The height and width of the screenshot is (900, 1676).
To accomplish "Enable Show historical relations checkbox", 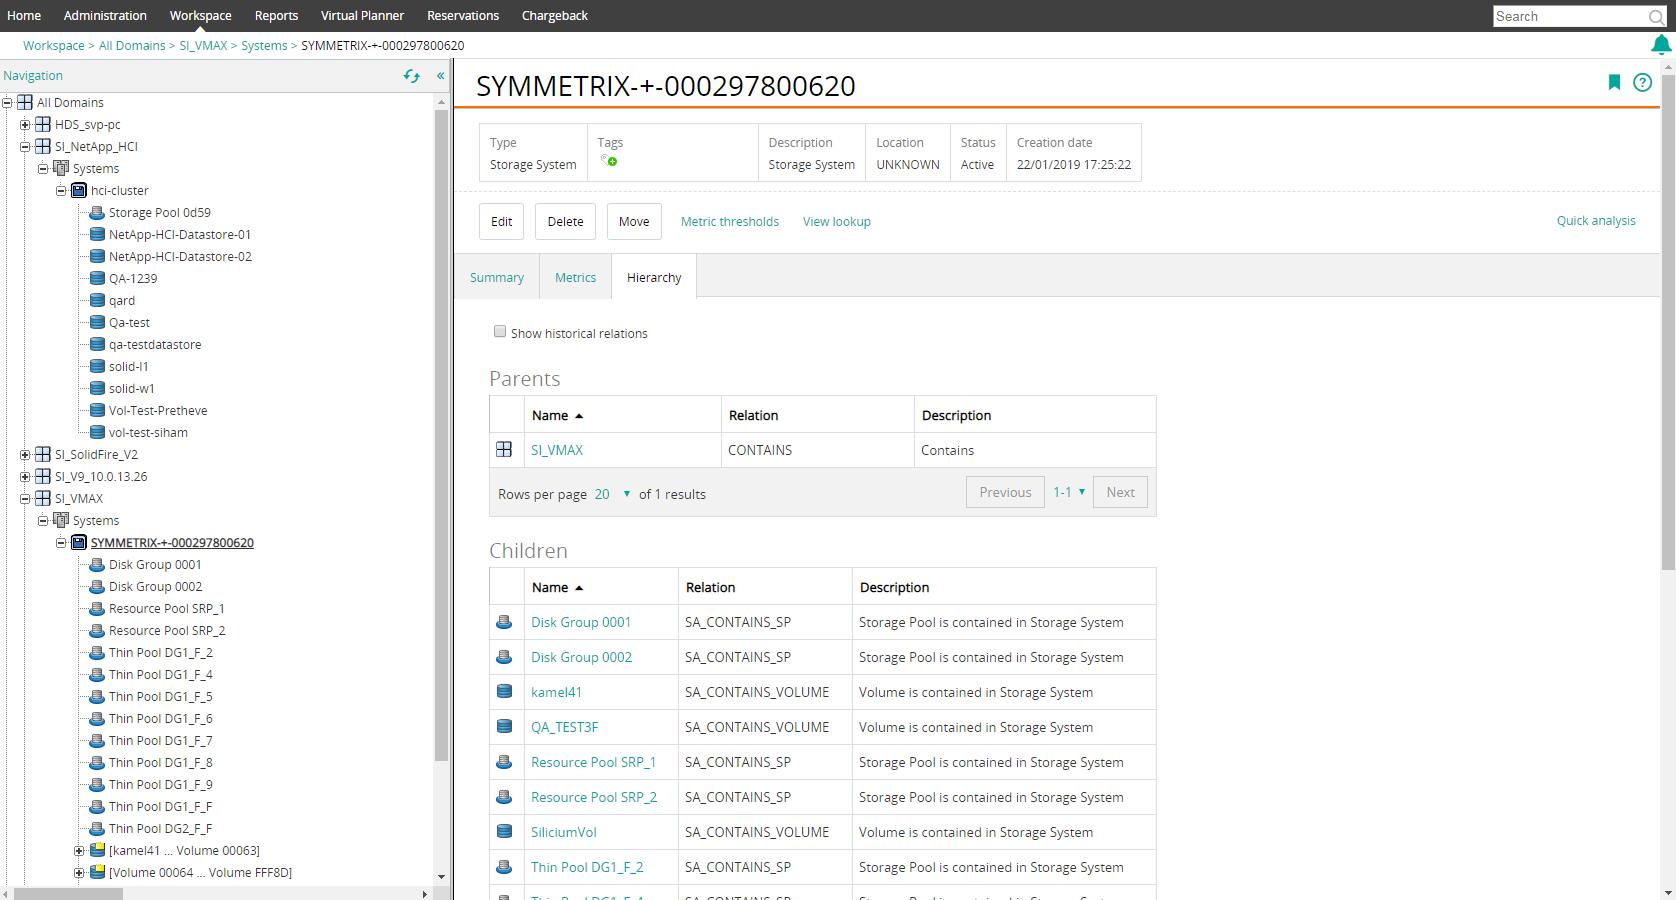I will pyautogui.click(x=500, y=332).
